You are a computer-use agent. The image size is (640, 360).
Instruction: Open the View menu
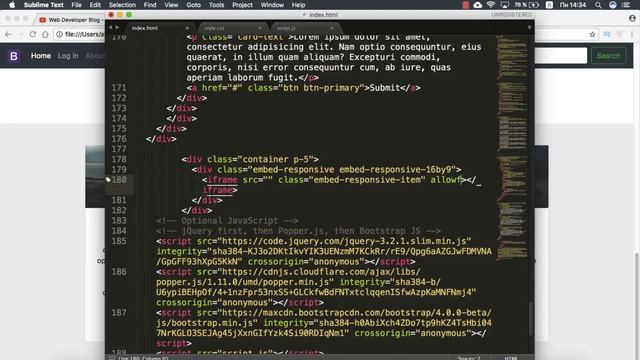[x=171, y=5]
